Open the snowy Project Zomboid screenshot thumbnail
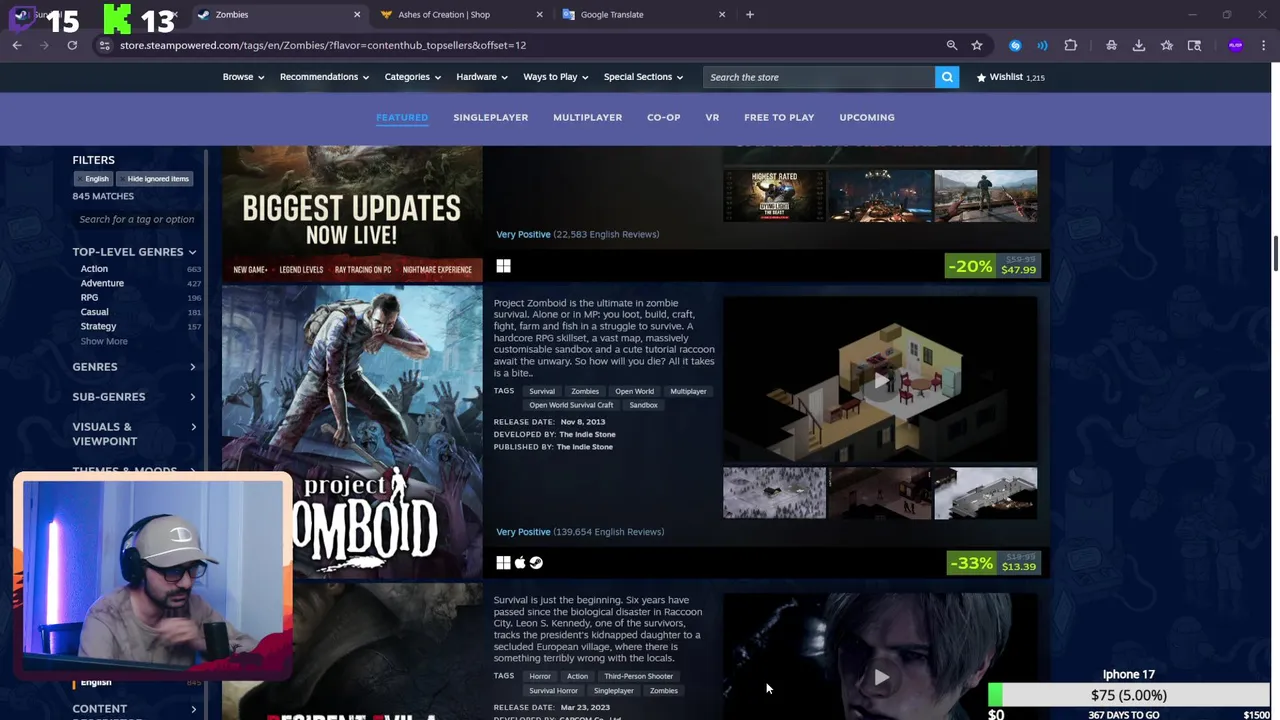The height and width of the screenshot is (720, 1280). point(775,493)
